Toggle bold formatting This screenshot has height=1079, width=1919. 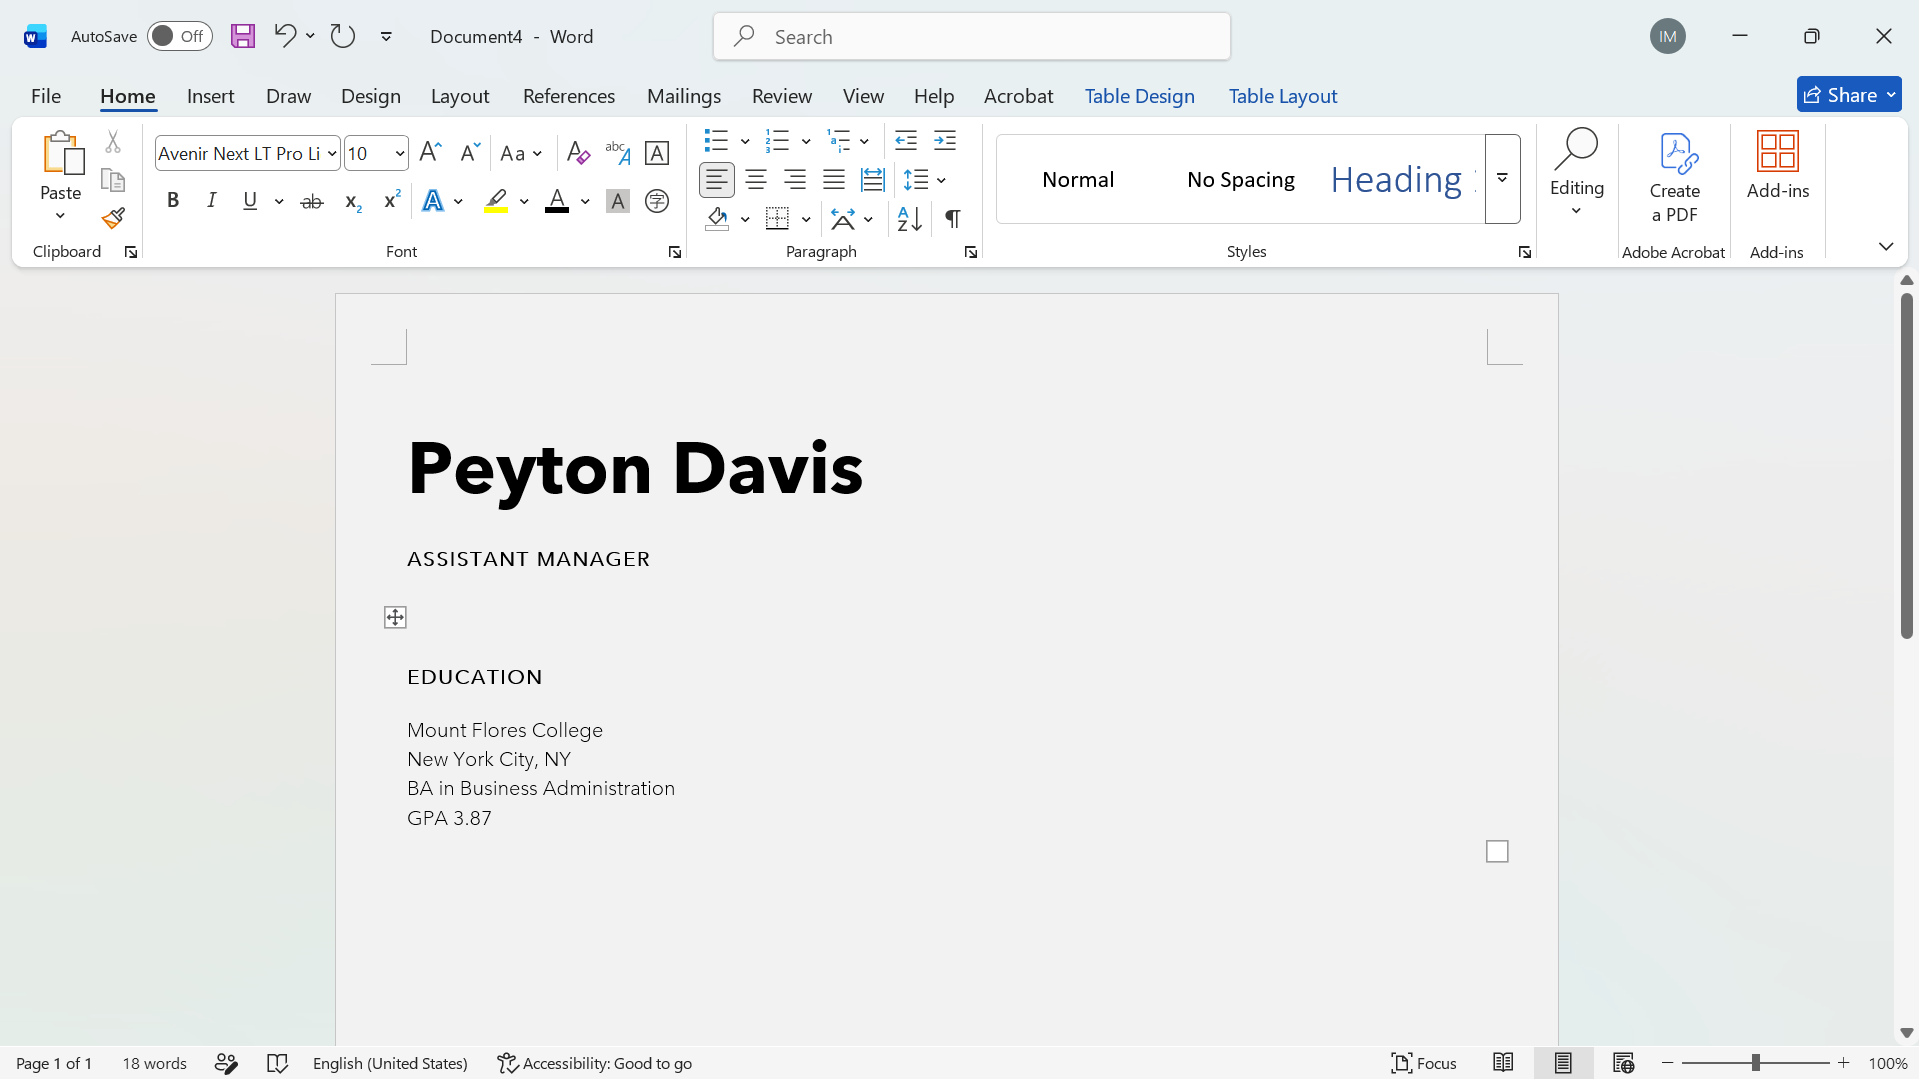tap(173, 201)
